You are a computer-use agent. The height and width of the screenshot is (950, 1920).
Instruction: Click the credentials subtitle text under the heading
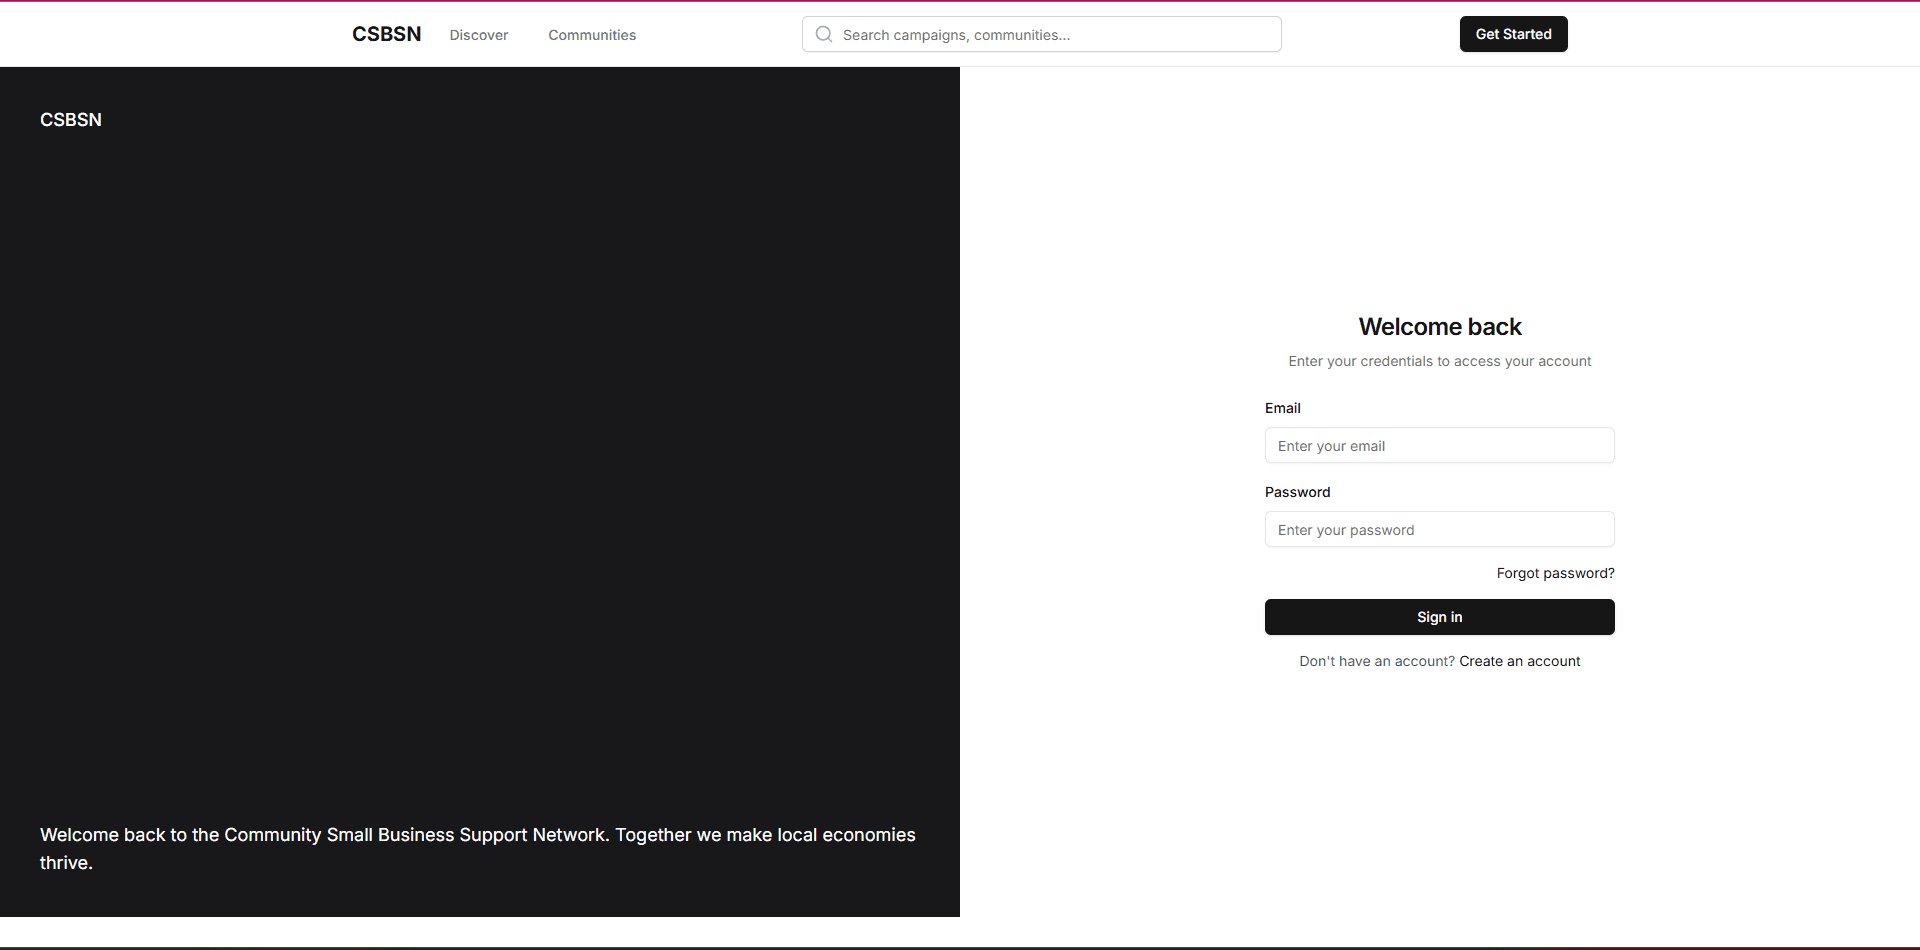click(1440, 361)
